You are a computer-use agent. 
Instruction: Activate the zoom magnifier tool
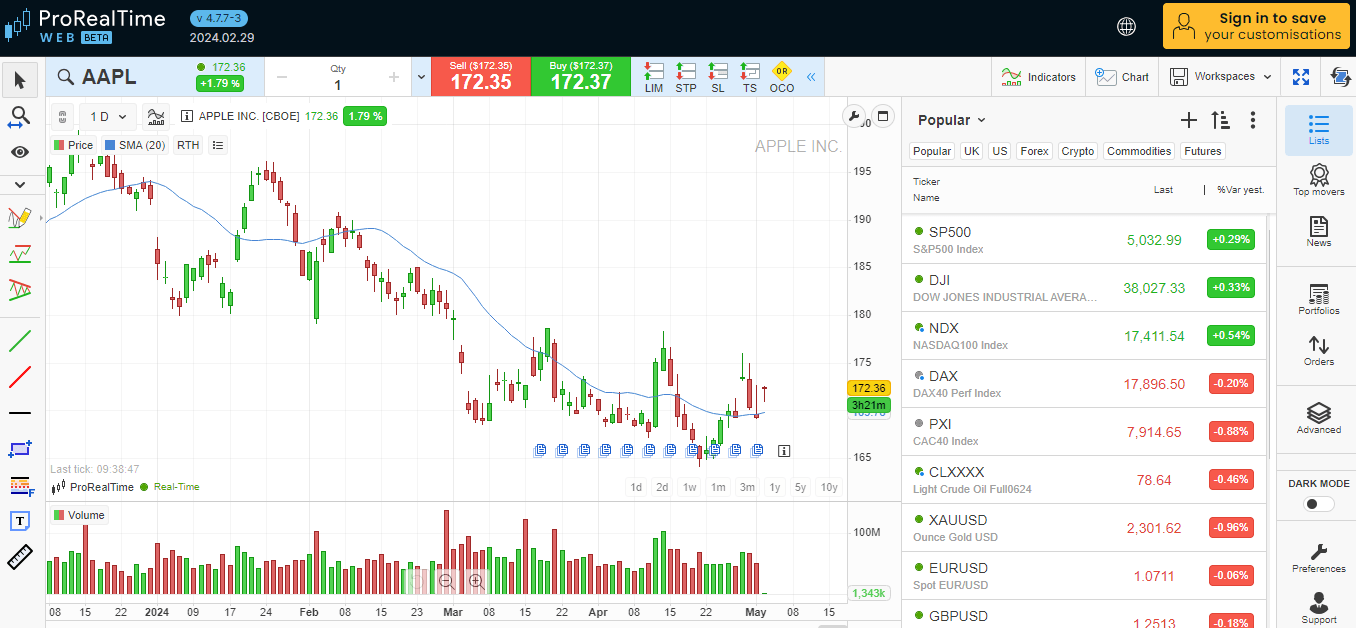20,116
